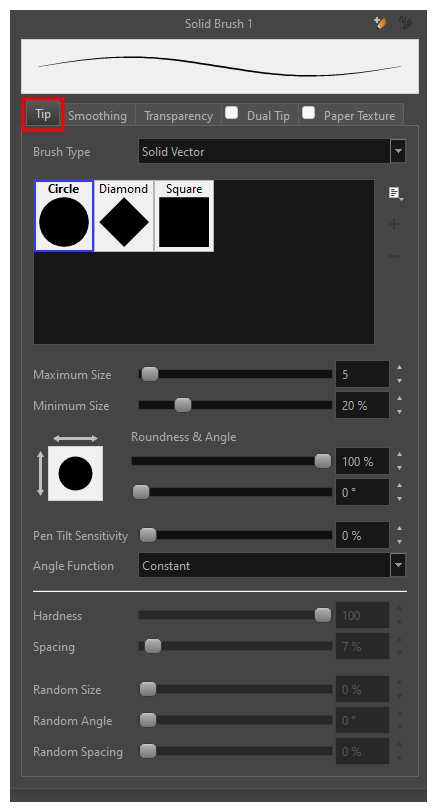The image size is (437, 812).
Task: Click the Maximum Size value field
Action: click(x=362, y=374)
